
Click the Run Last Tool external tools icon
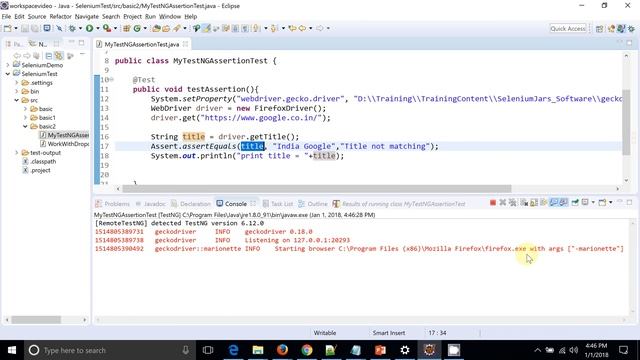click(107, 28)
